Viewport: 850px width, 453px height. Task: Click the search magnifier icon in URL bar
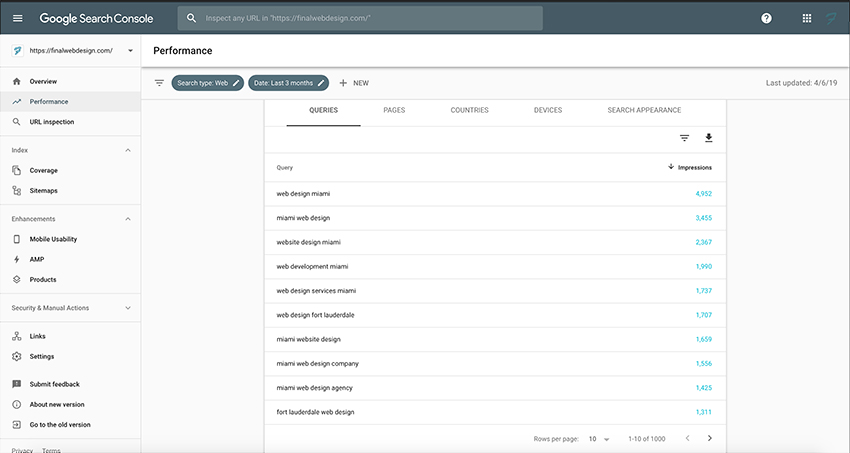coord(191,18)
